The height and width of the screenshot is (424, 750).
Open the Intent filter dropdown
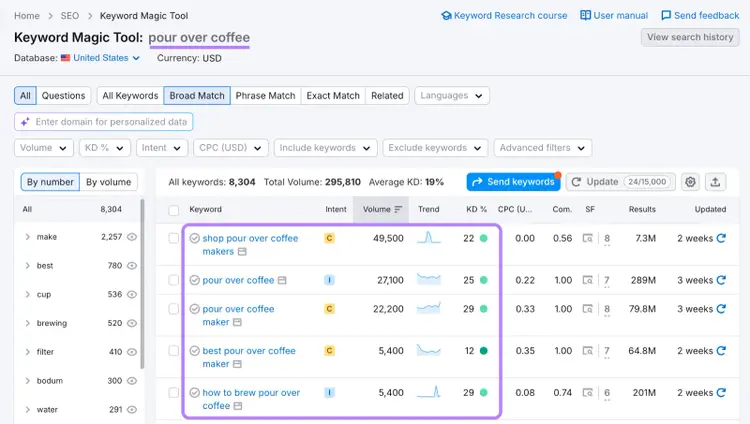pos(161,148)
